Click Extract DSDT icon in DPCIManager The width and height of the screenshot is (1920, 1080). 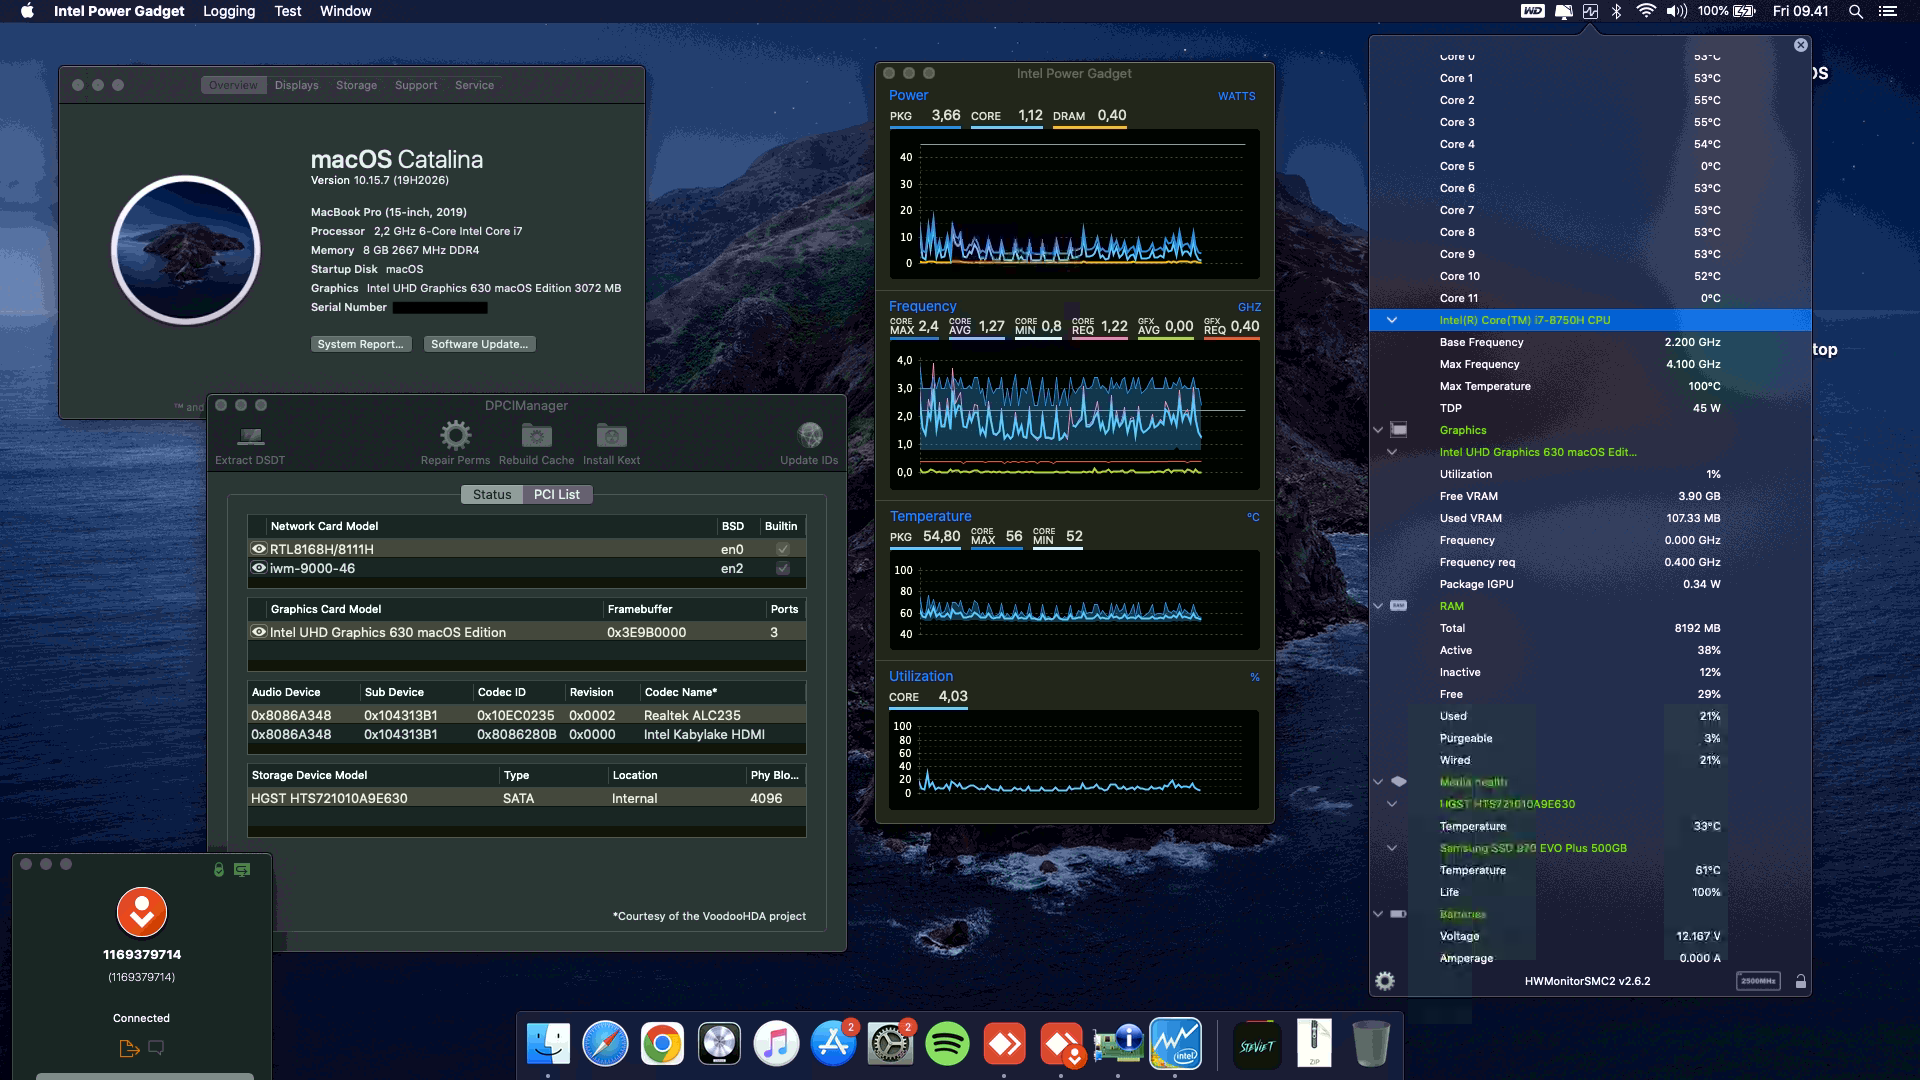coord(250,436)
